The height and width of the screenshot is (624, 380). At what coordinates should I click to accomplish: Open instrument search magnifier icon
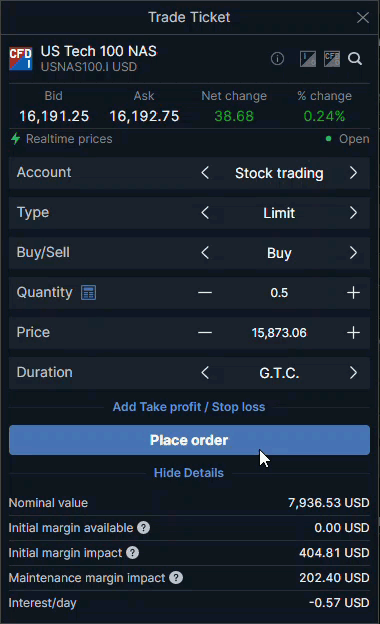point(355,58)
